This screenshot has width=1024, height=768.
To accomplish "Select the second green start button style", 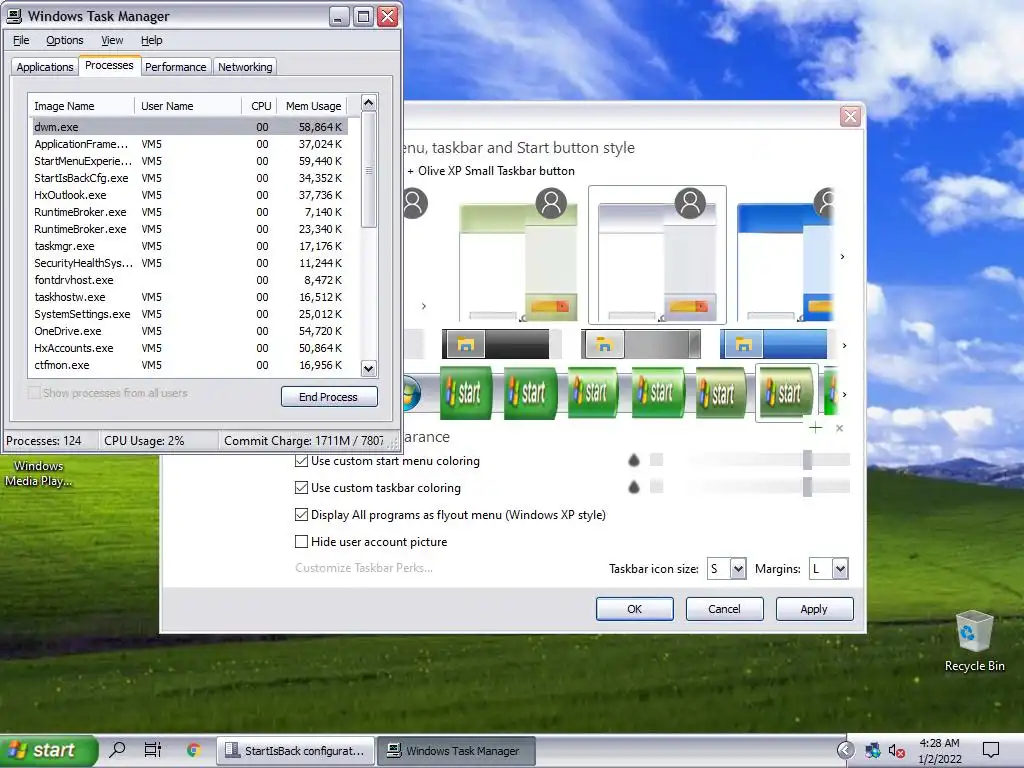I will tap(530, 393).
